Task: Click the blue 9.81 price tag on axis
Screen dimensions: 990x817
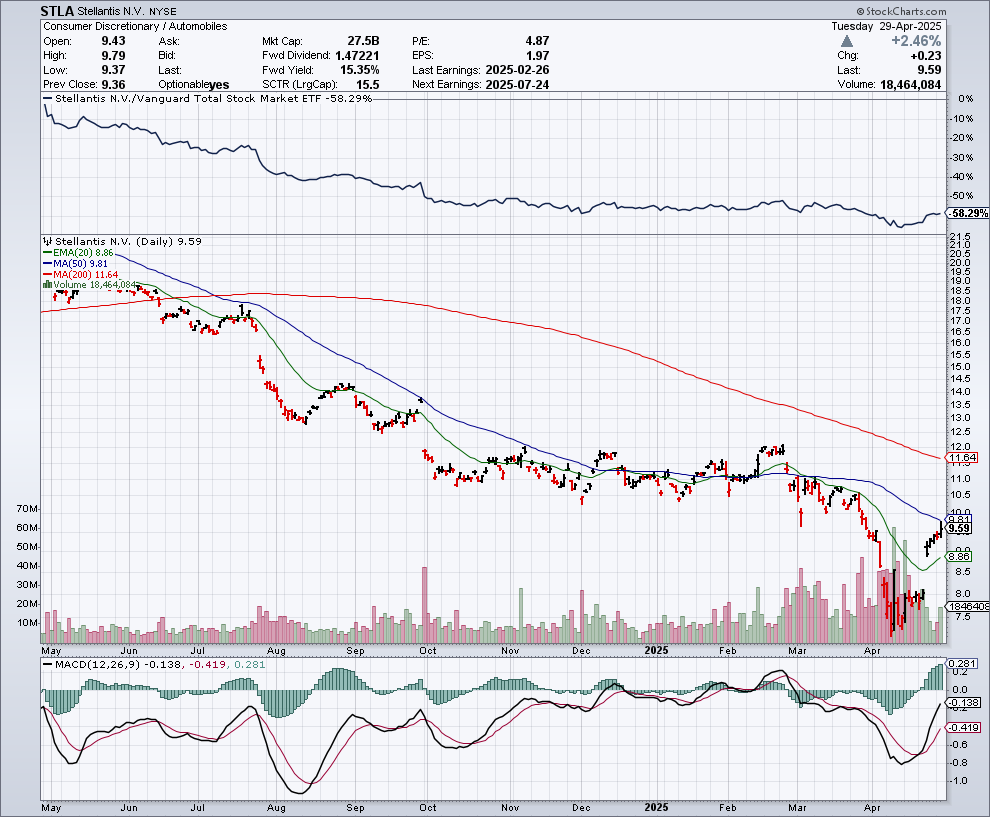Action: 960,519
